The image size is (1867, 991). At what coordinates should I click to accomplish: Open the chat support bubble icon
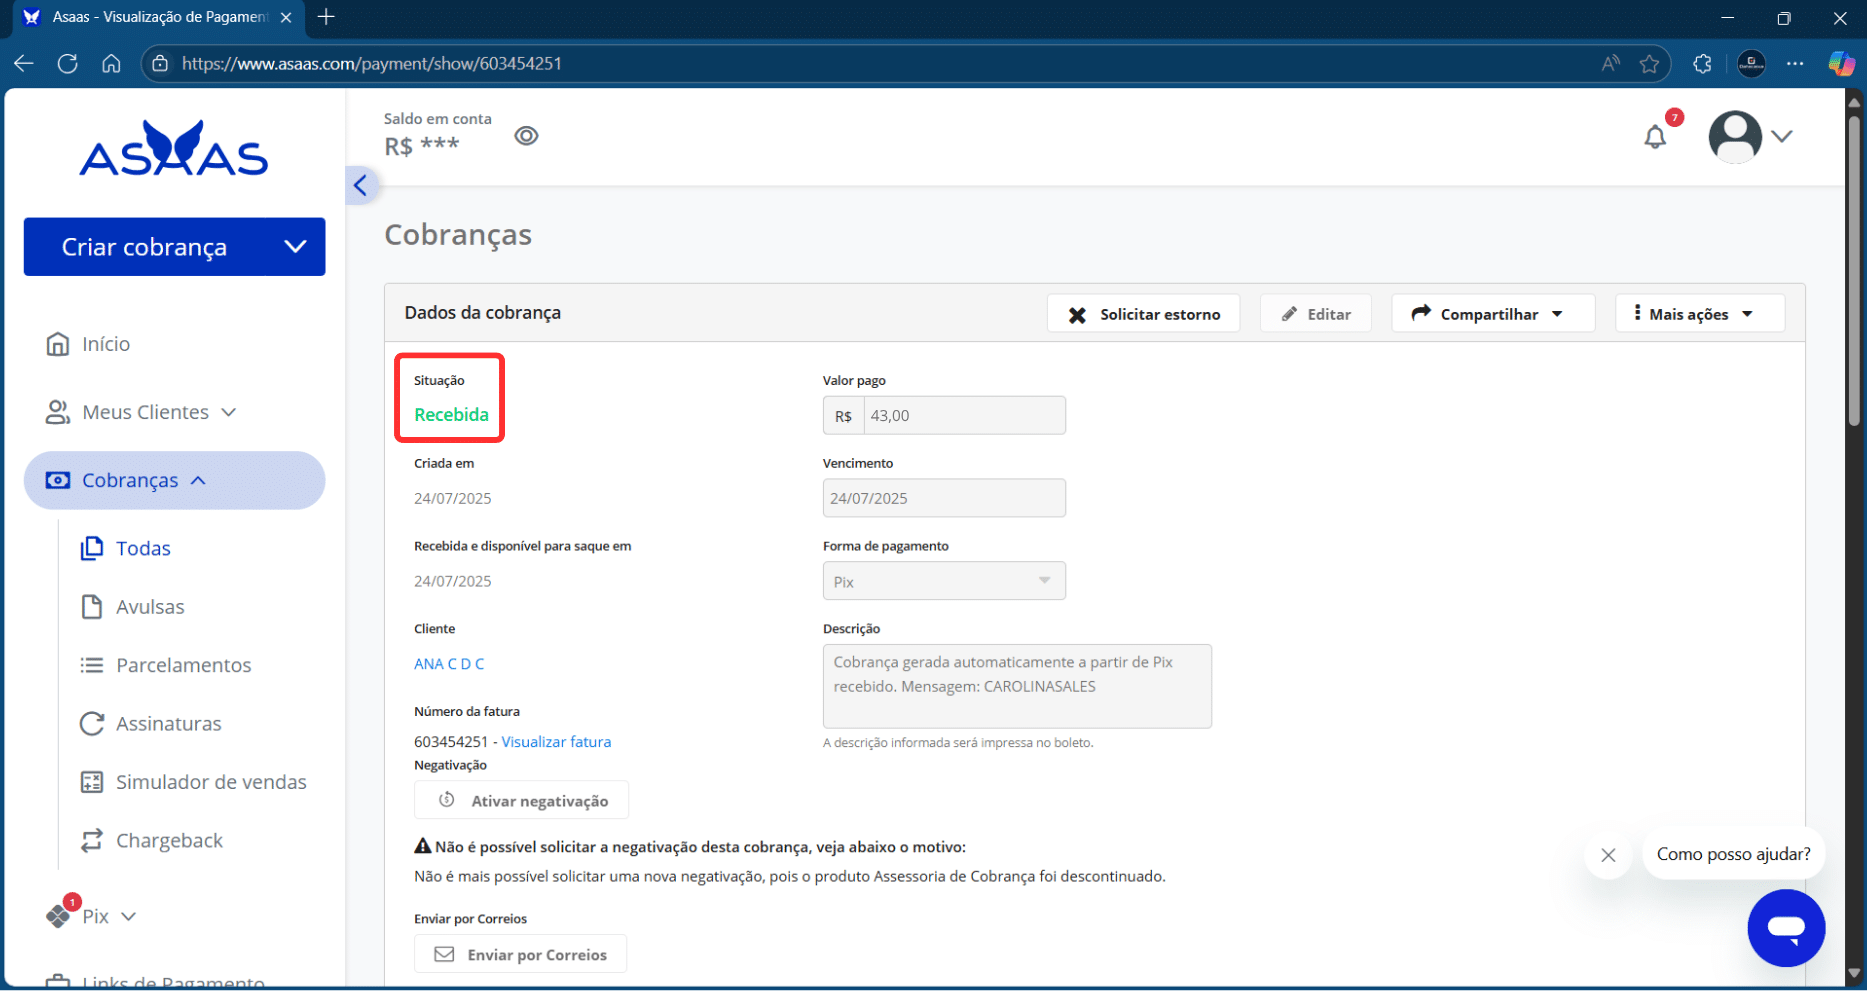[x=1785, y=927]
